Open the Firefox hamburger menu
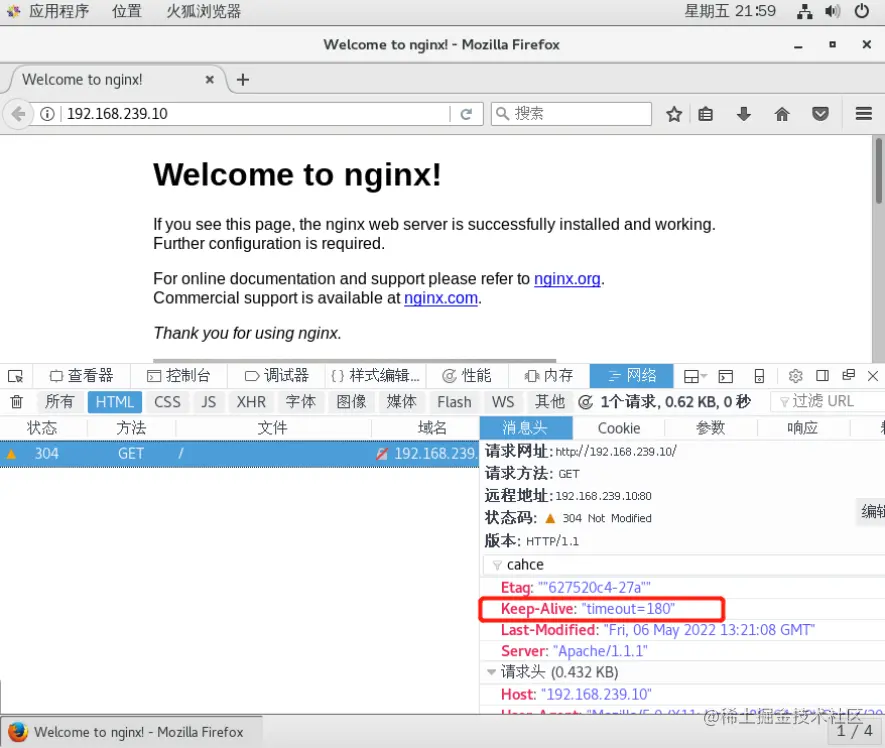The width and height of the screenshot is (885, 748). point(864,114)
